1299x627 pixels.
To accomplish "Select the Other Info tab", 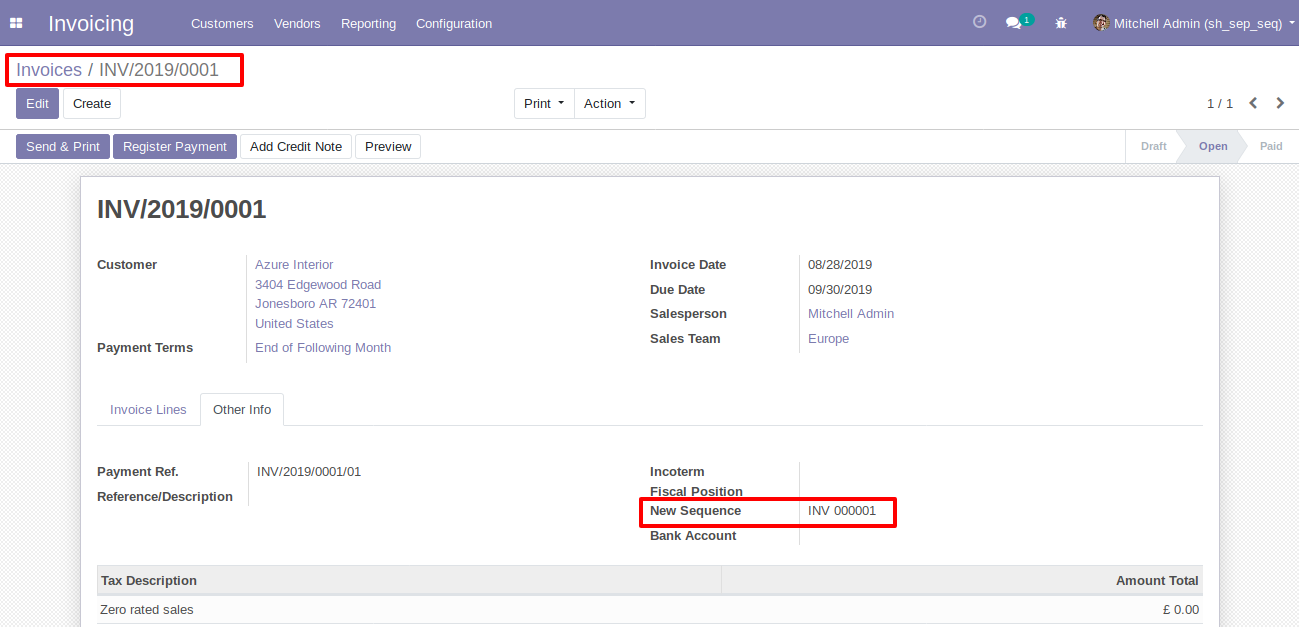I will pyautogui.click(x=242, y=410).
